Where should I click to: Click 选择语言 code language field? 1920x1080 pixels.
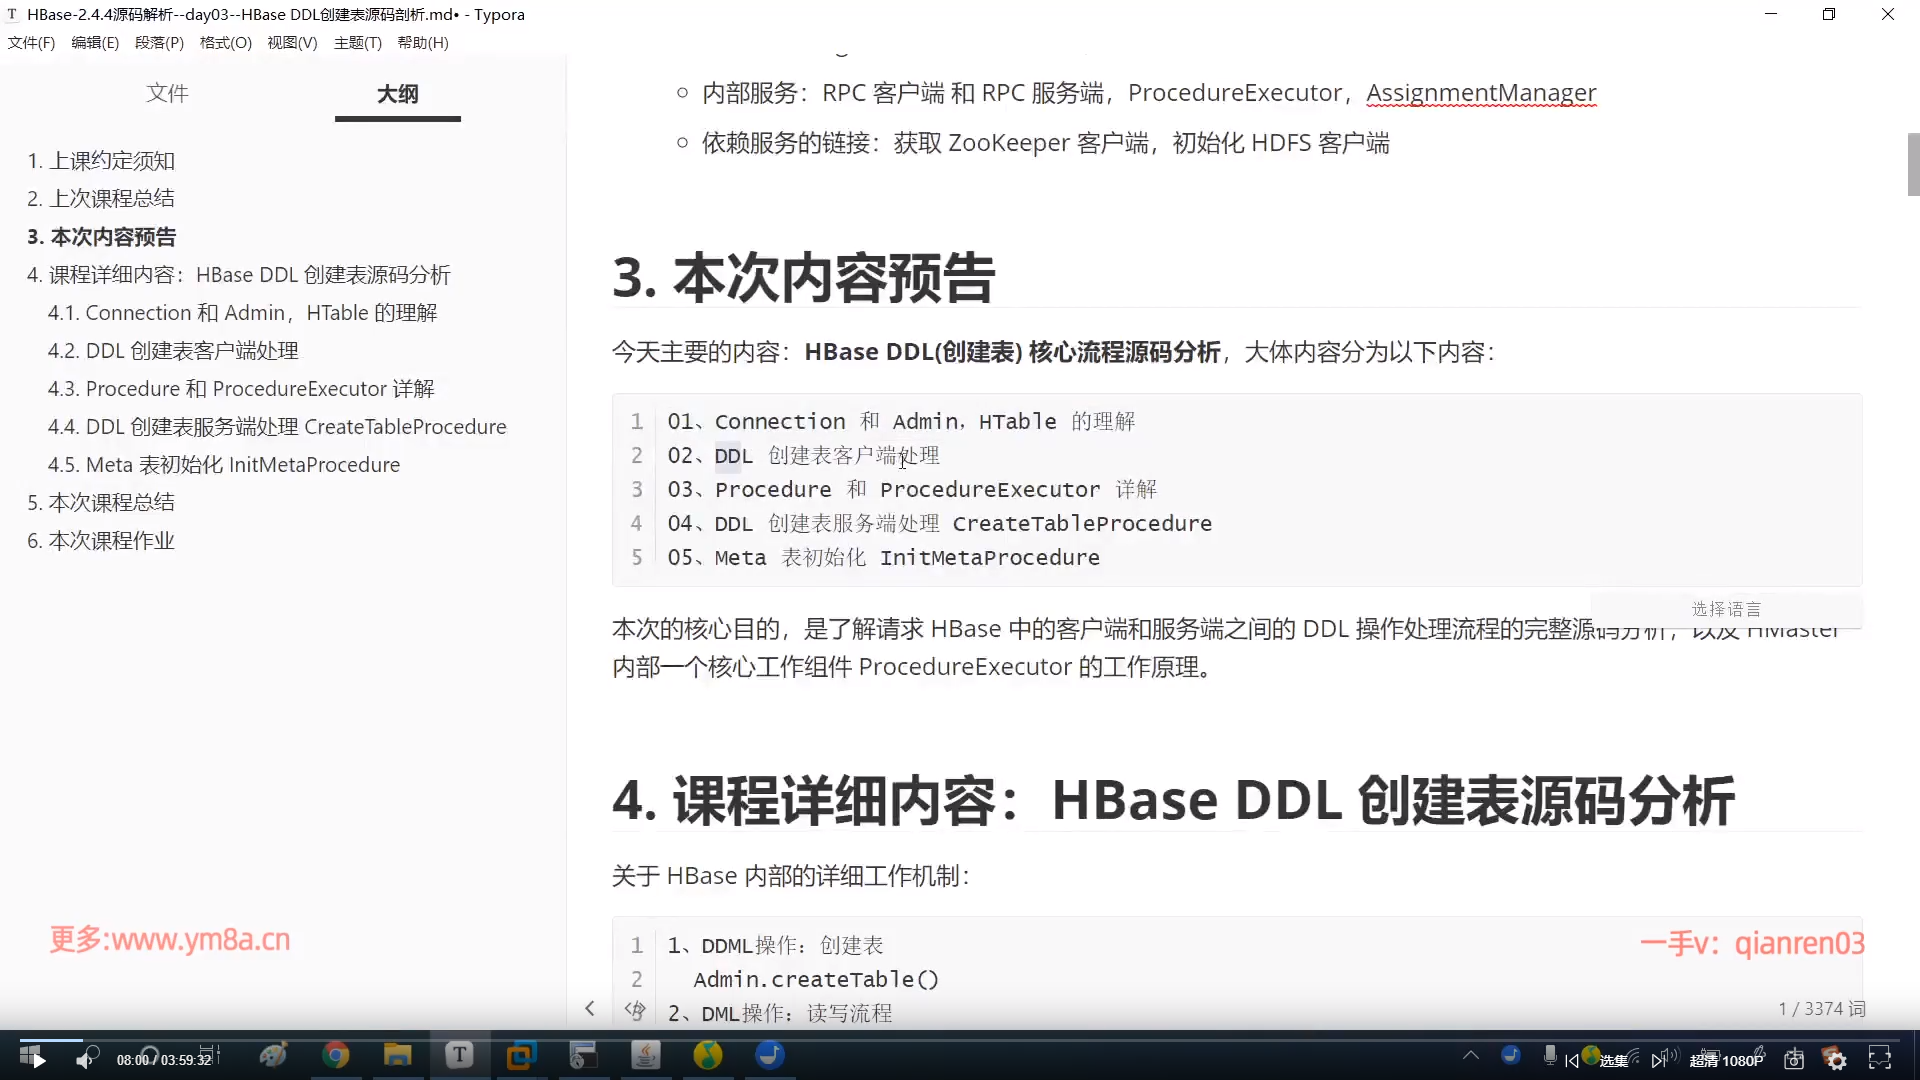coord(1726,609)
